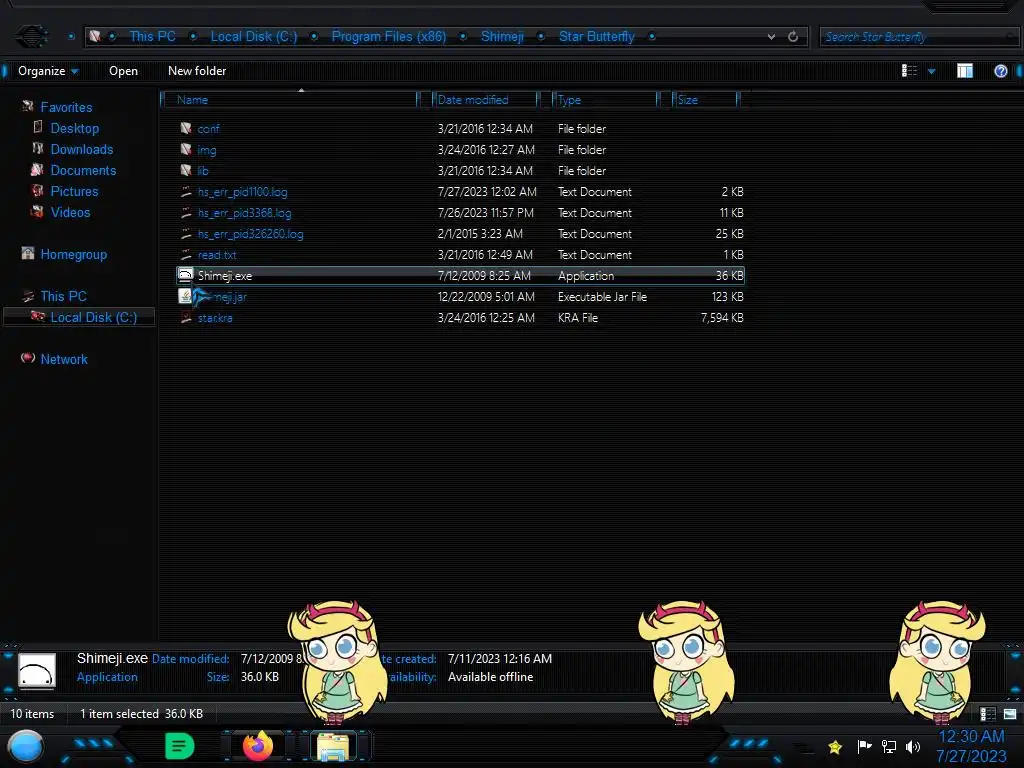Go to This PC in breadcrumb
1024x768 pixels.
[152, 37]
